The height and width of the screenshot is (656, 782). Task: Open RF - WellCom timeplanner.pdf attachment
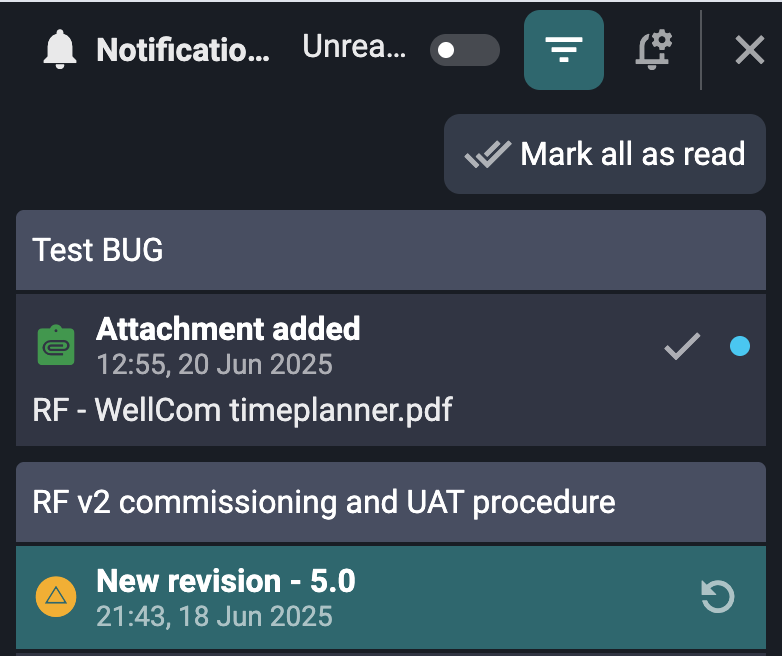(242, 410)
